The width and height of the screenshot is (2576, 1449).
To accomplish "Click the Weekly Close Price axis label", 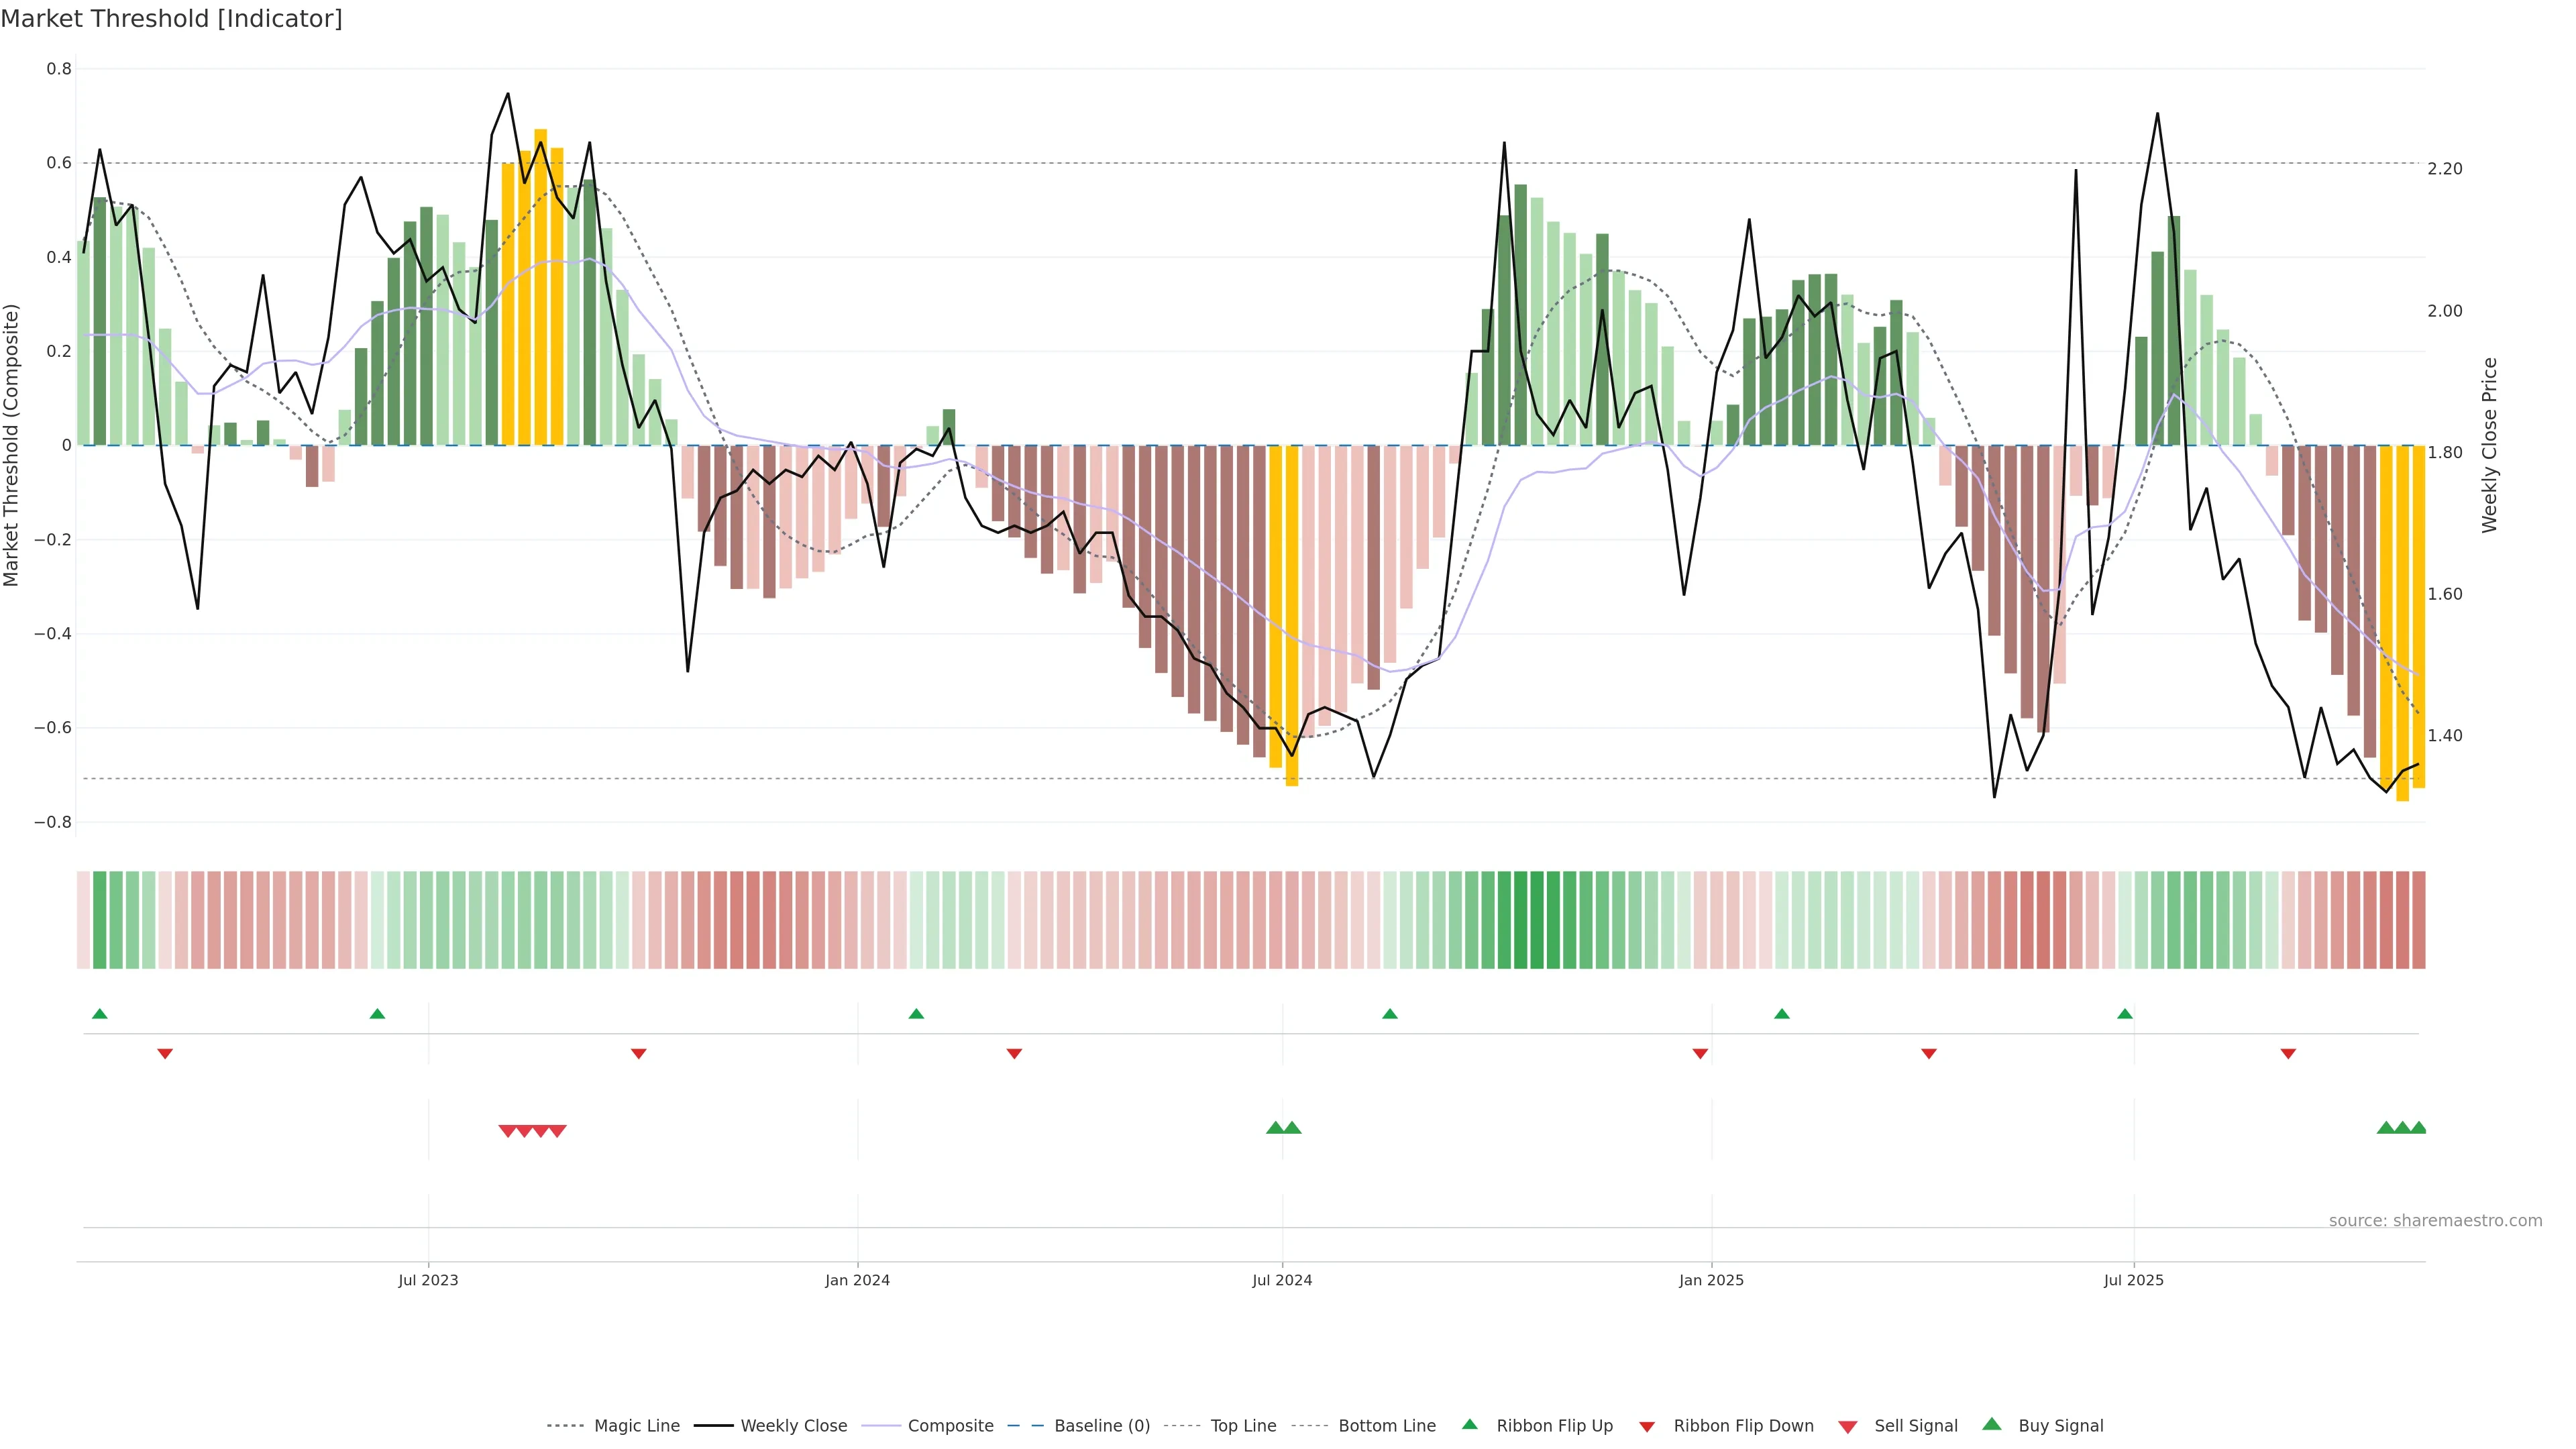I will [x=2489, y=445].
